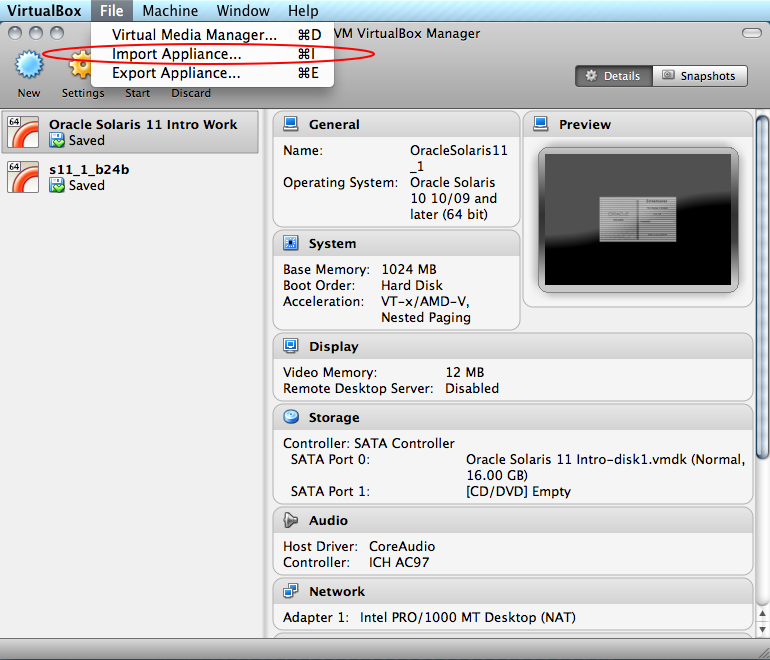Click the Audio section speaker icon
Screen dimensions: 770x660
pos(291,520)
